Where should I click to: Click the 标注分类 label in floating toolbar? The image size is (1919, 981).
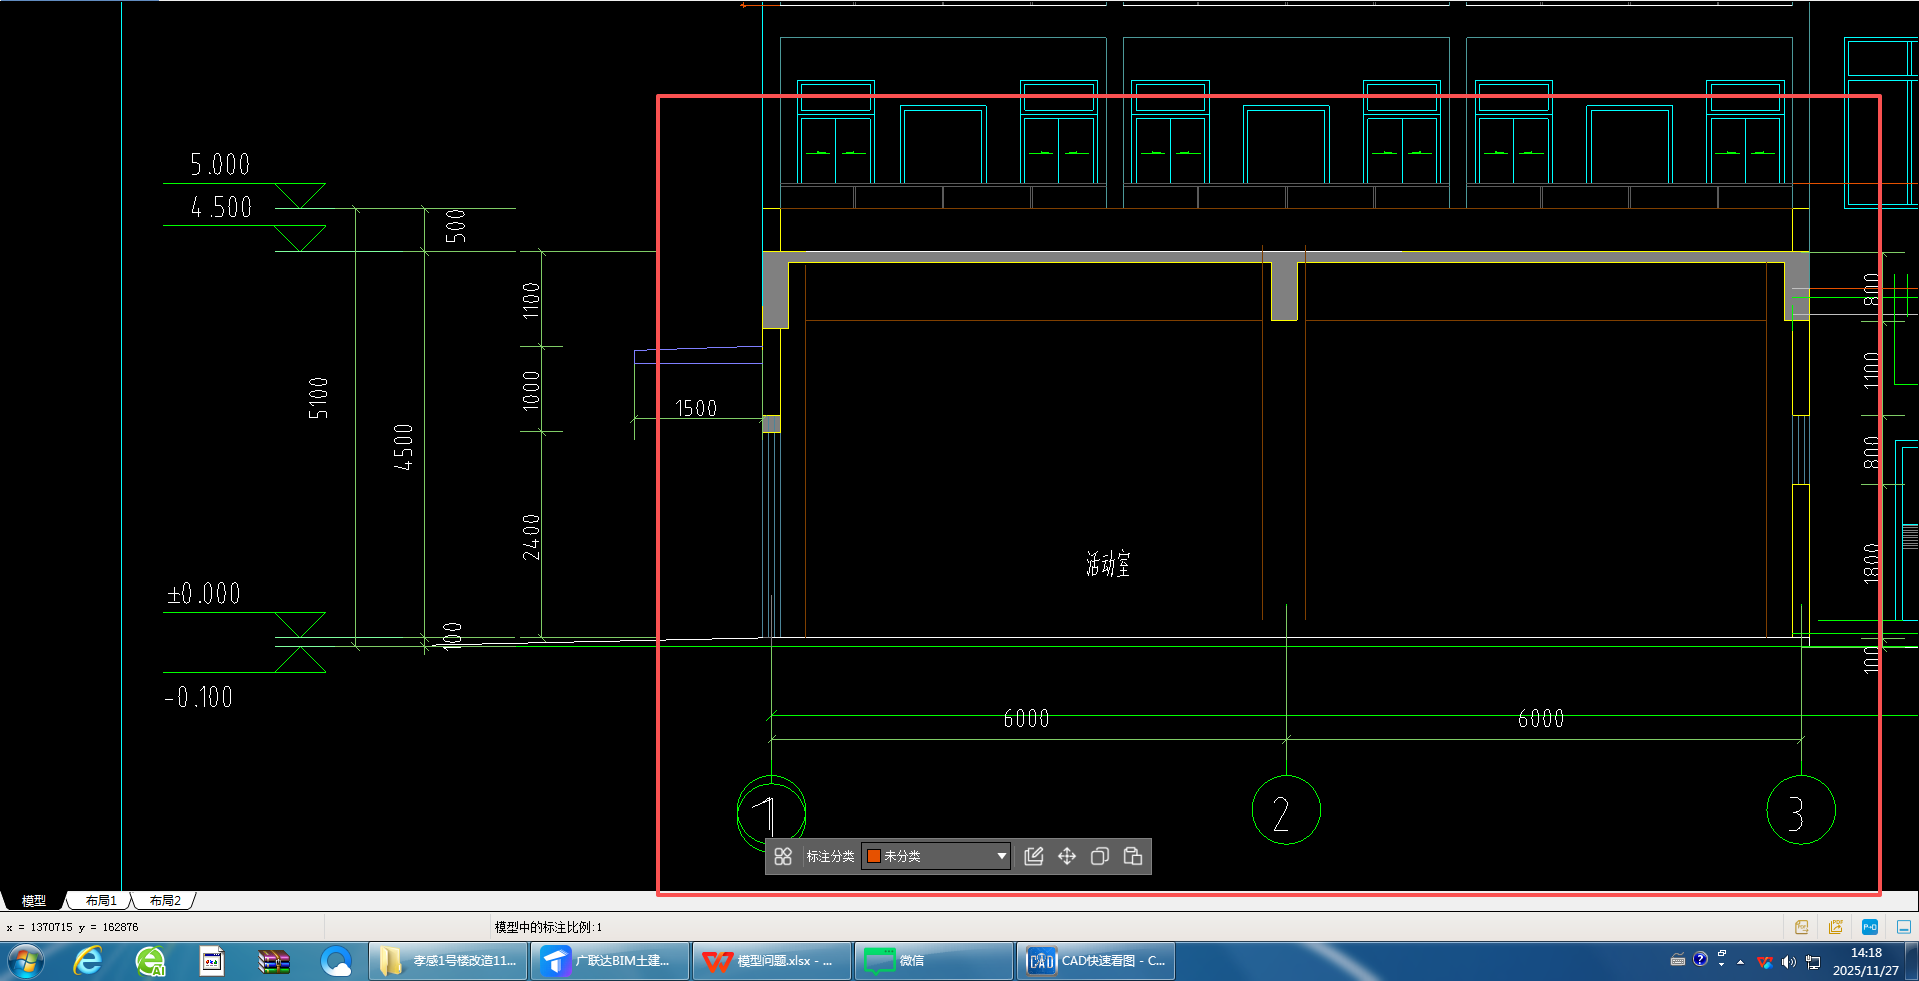click(830, 856)
